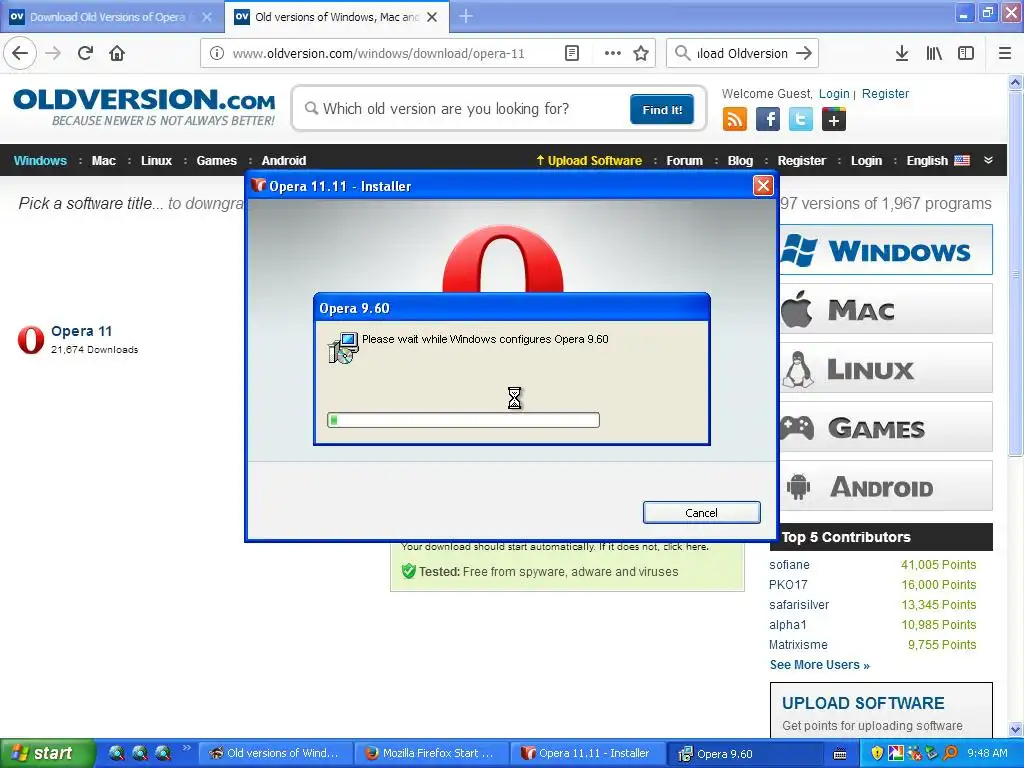Open the Blog nav link
Image resolution: width=1024 pixels, height=768 pixels.
(741, 161)
